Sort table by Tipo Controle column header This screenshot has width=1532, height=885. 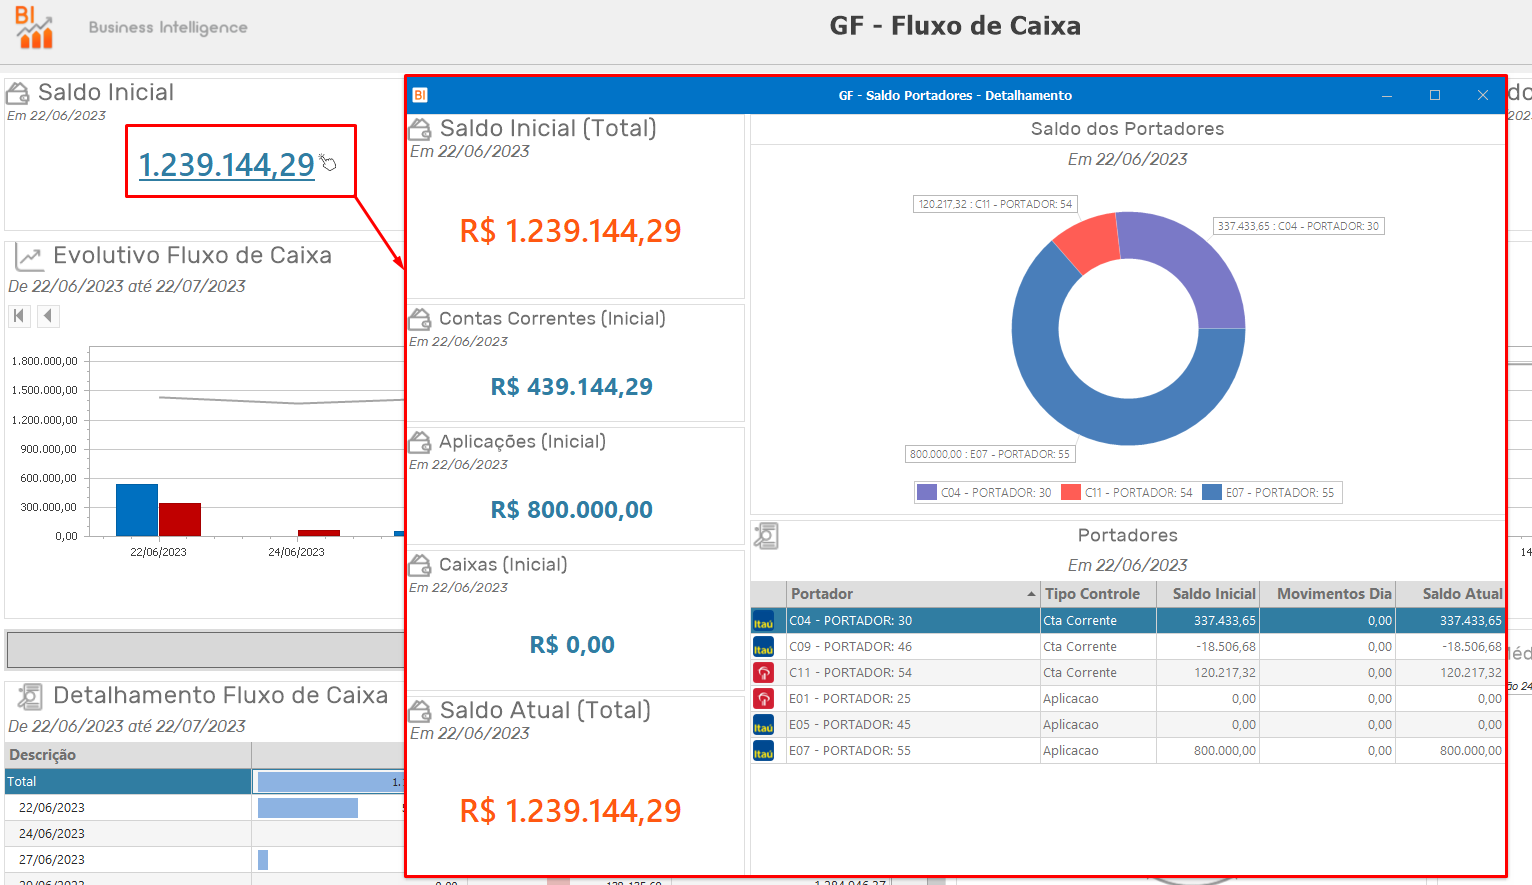point(1098,594)
